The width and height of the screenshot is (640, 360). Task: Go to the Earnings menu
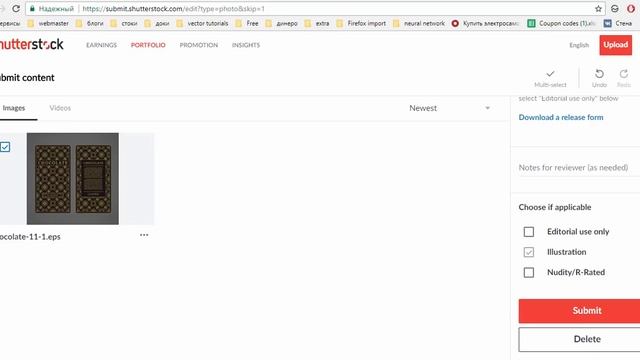[x=101, y=45]
